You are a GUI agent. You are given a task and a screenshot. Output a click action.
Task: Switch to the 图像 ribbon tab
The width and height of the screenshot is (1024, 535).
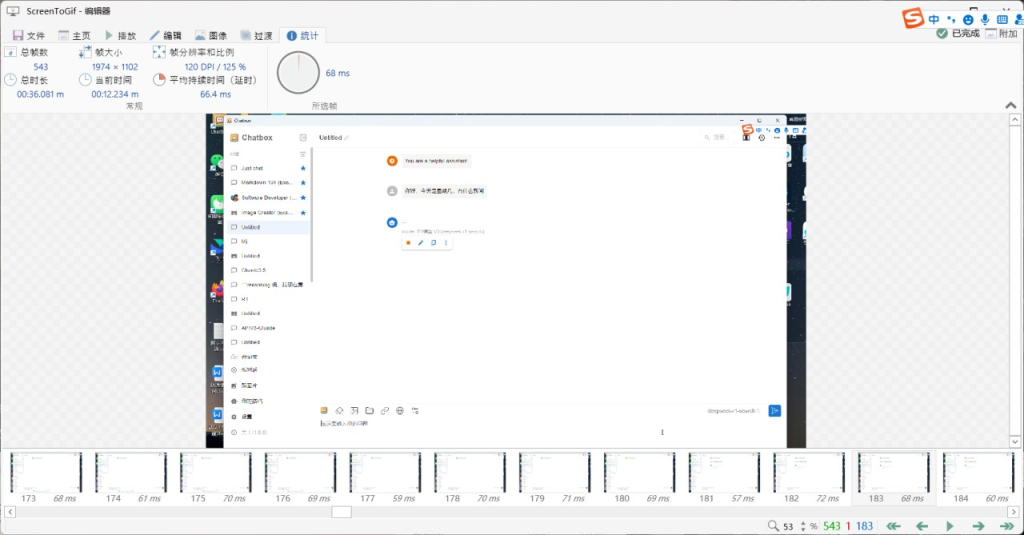pos(210,35)
